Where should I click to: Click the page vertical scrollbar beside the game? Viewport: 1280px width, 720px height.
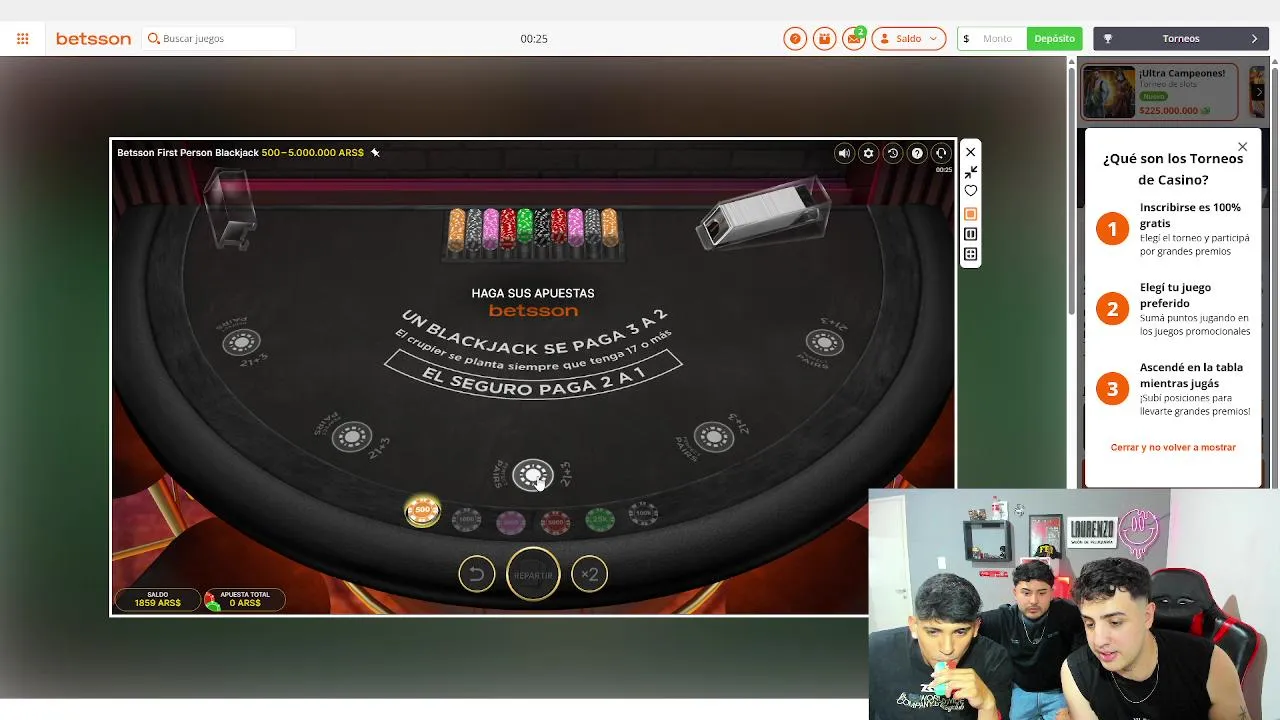click(x=1072, y=190)
